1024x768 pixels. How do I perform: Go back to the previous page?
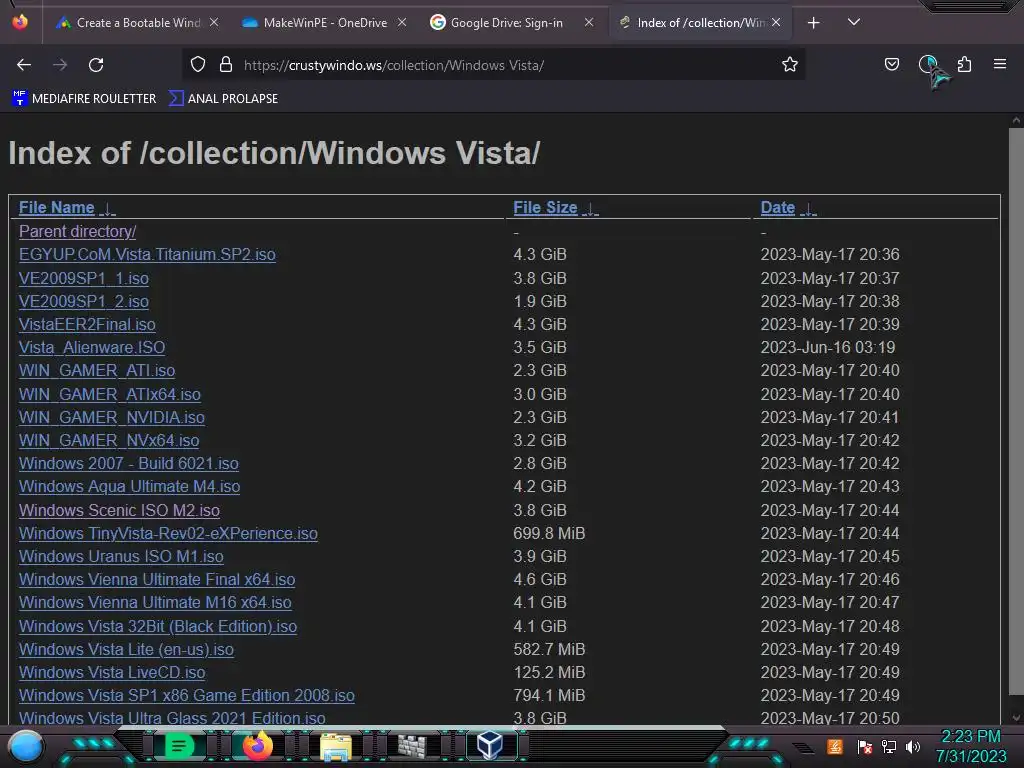(24, 65)
